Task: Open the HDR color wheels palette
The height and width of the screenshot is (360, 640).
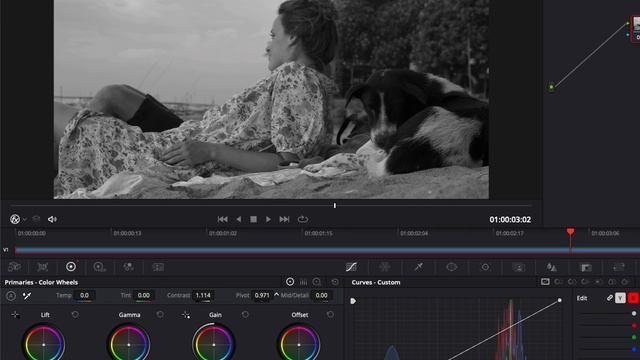Action: pyautogui.click(x=100, y=267)
